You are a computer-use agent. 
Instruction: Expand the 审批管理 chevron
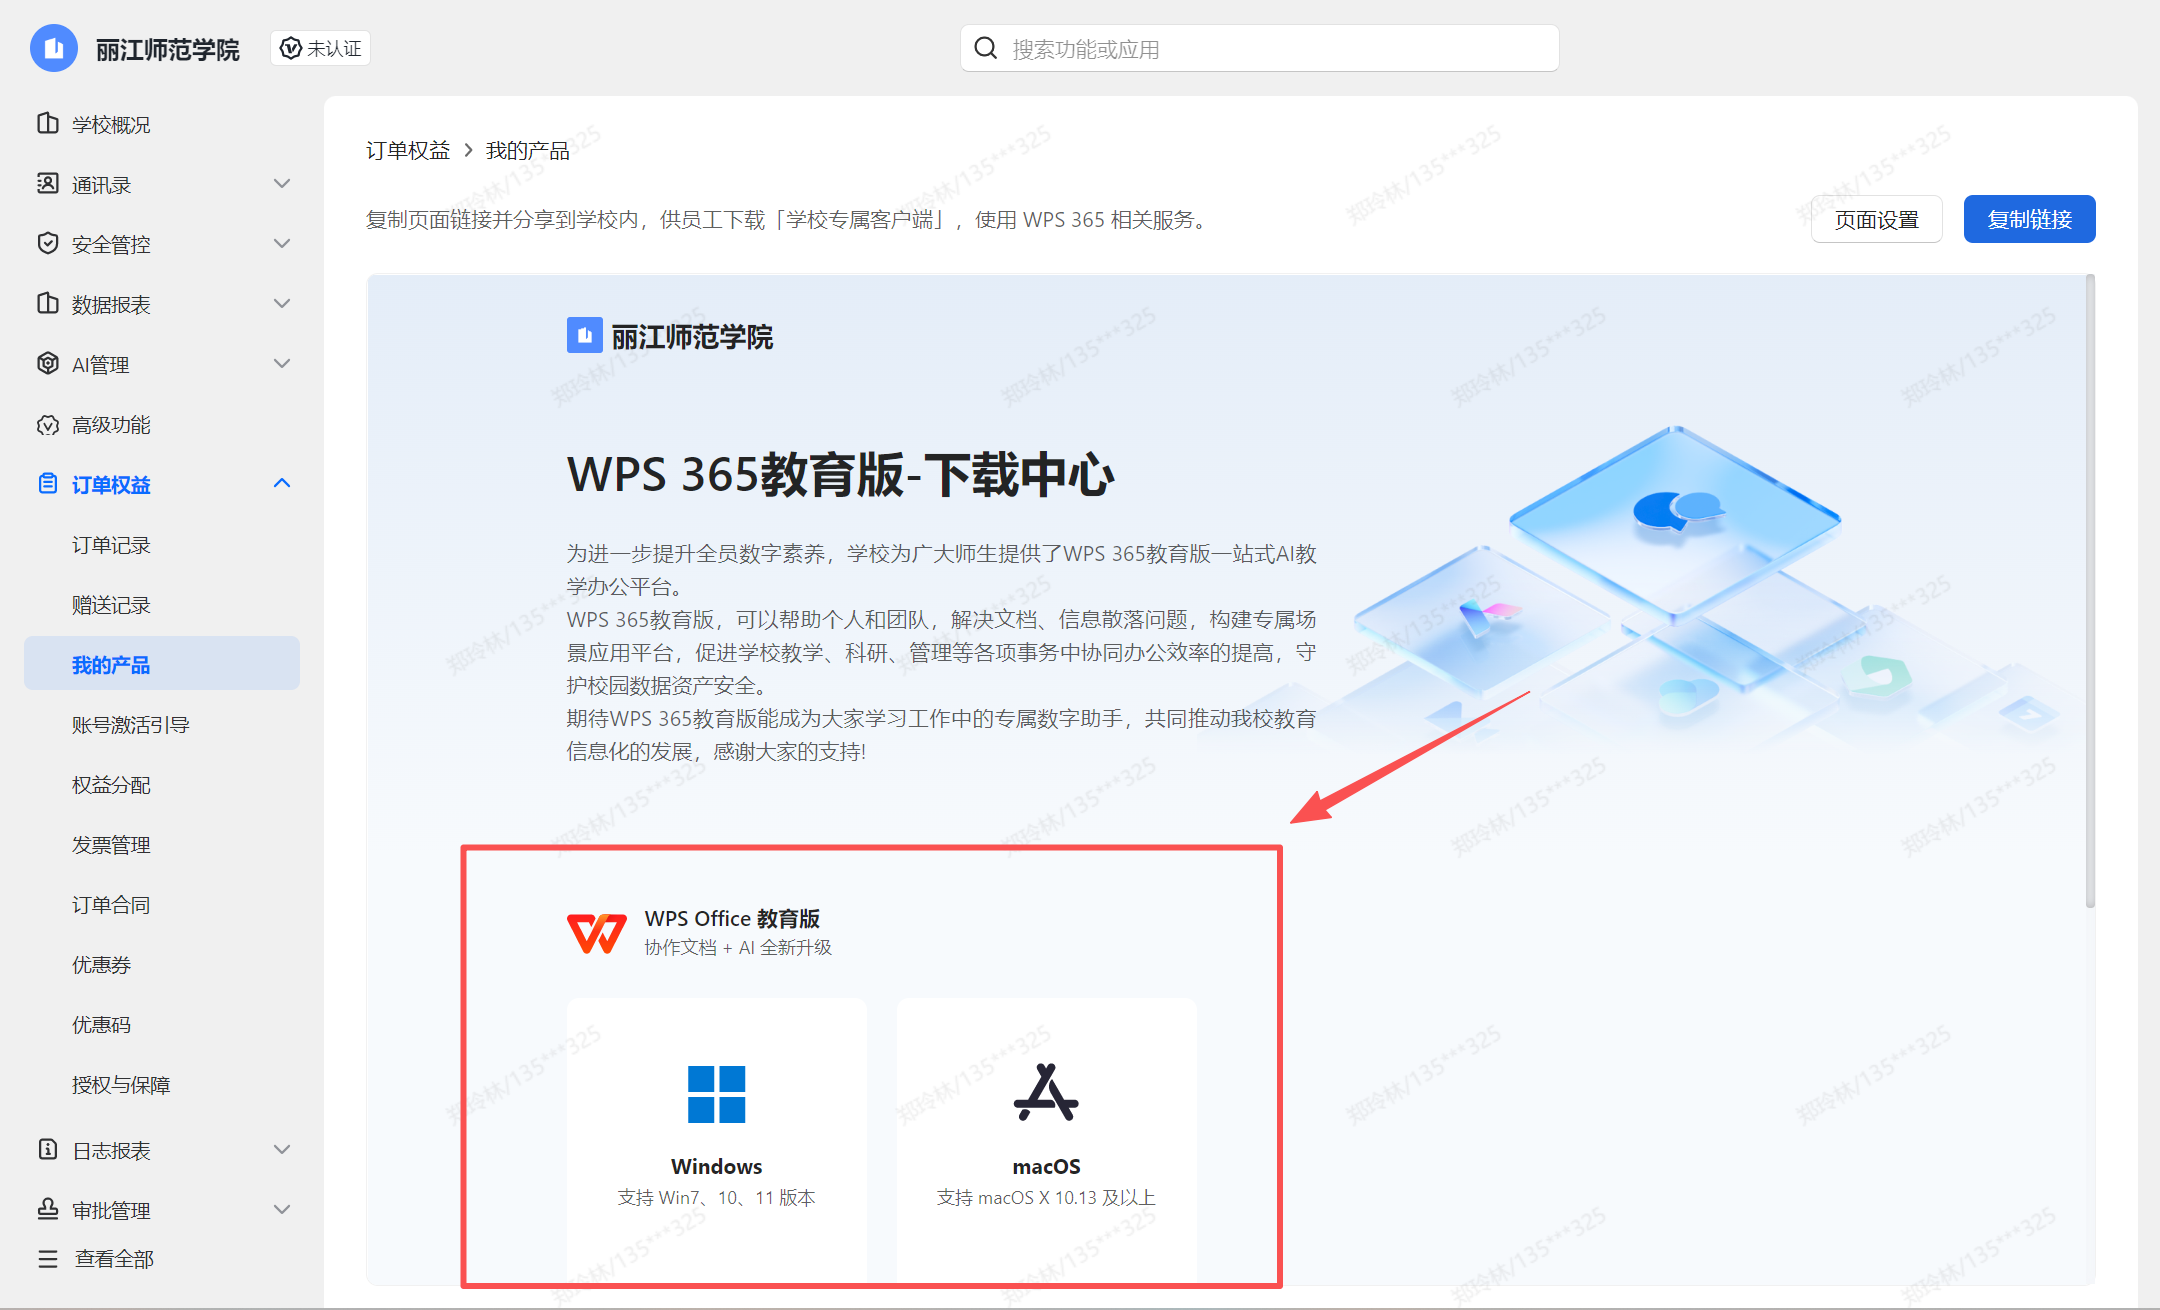[282, 1210]
